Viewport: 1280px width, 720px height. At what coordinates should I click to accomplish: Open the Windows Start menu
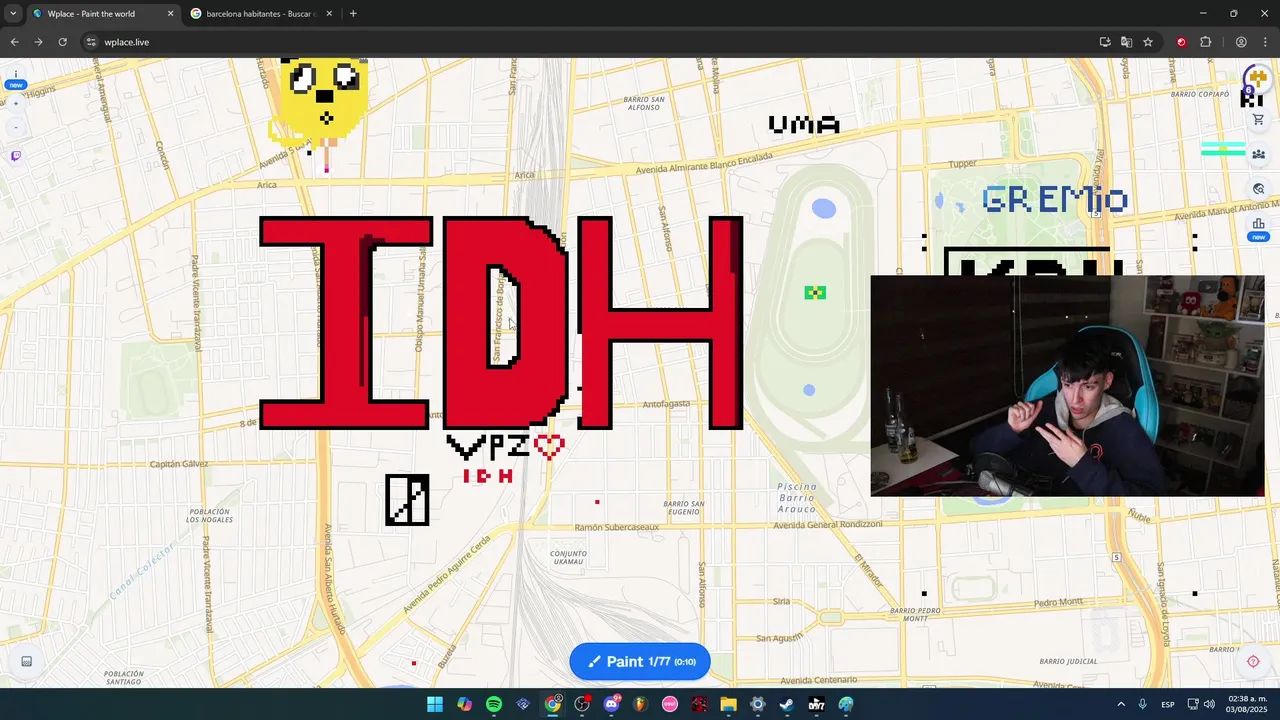tap(435, 704)
